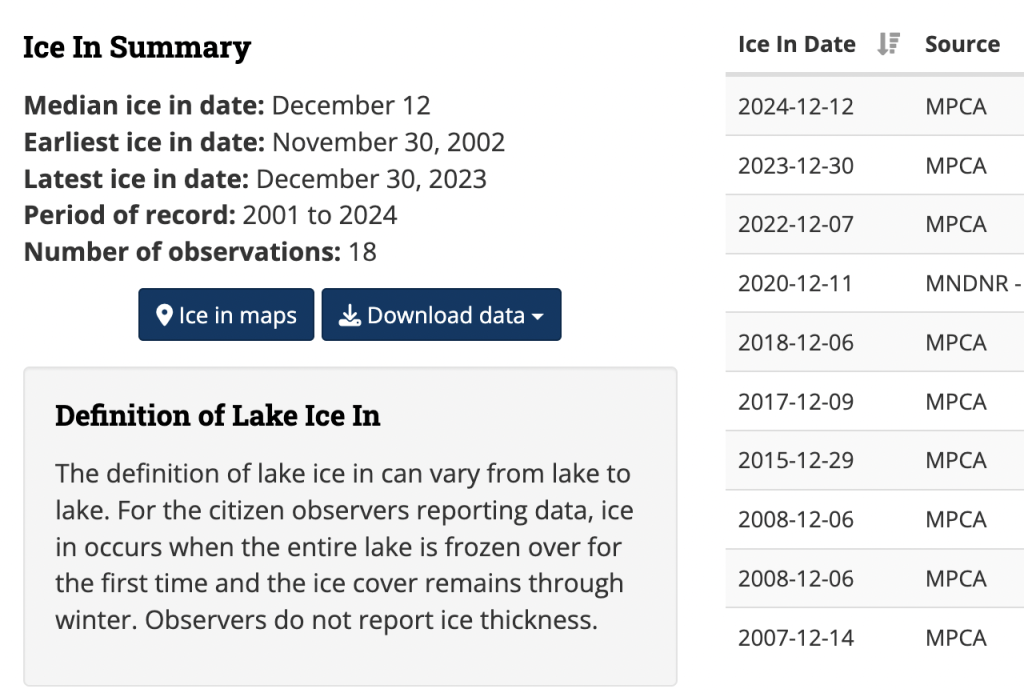Click the Median ice in date line
This screenshot has height=693, width=1024.
pos(227,105)
